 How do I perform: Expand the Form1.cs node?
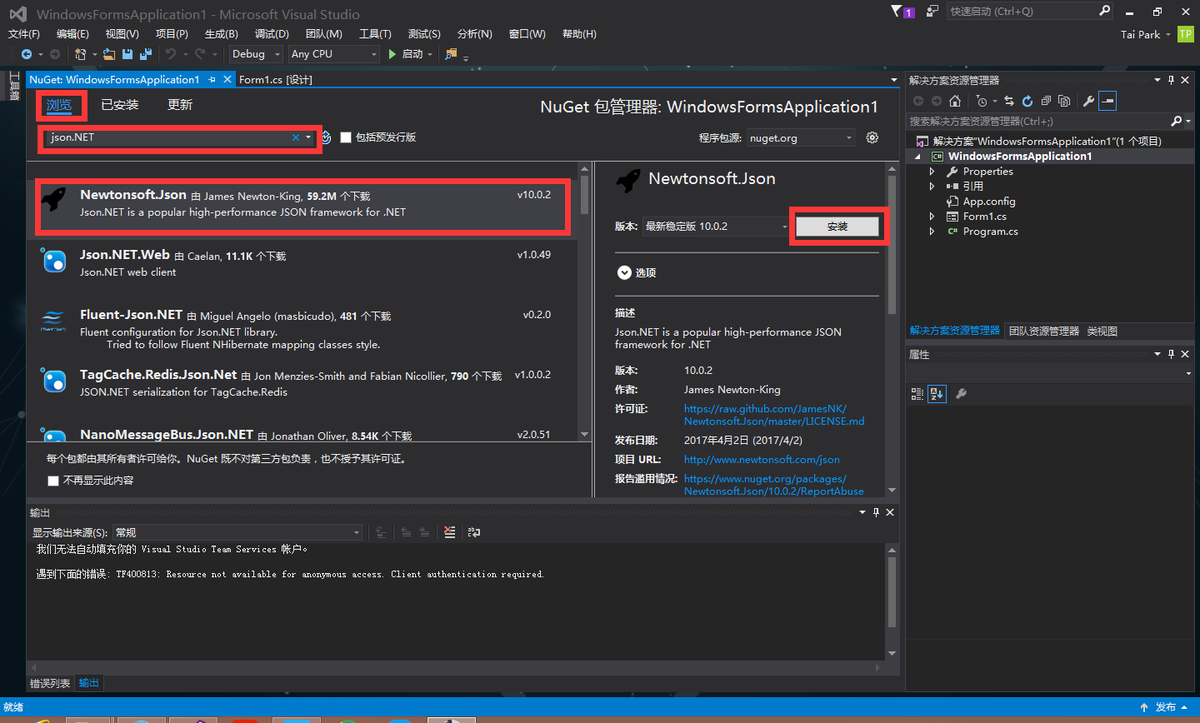coord(932,216)
